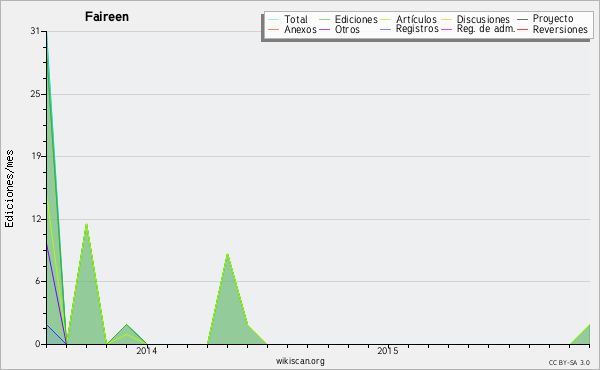Click the 2015 x-axis label
Screen dimensions: 600x370
388,350
